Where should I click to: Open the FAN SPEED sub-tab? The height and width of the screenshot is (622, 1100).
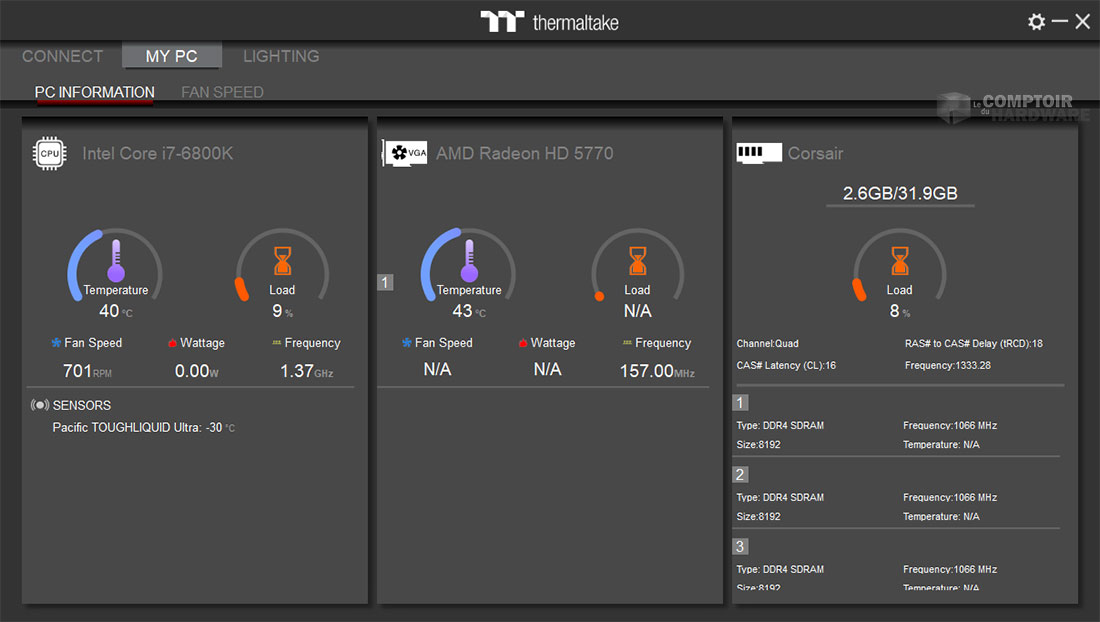coord(222,92)
